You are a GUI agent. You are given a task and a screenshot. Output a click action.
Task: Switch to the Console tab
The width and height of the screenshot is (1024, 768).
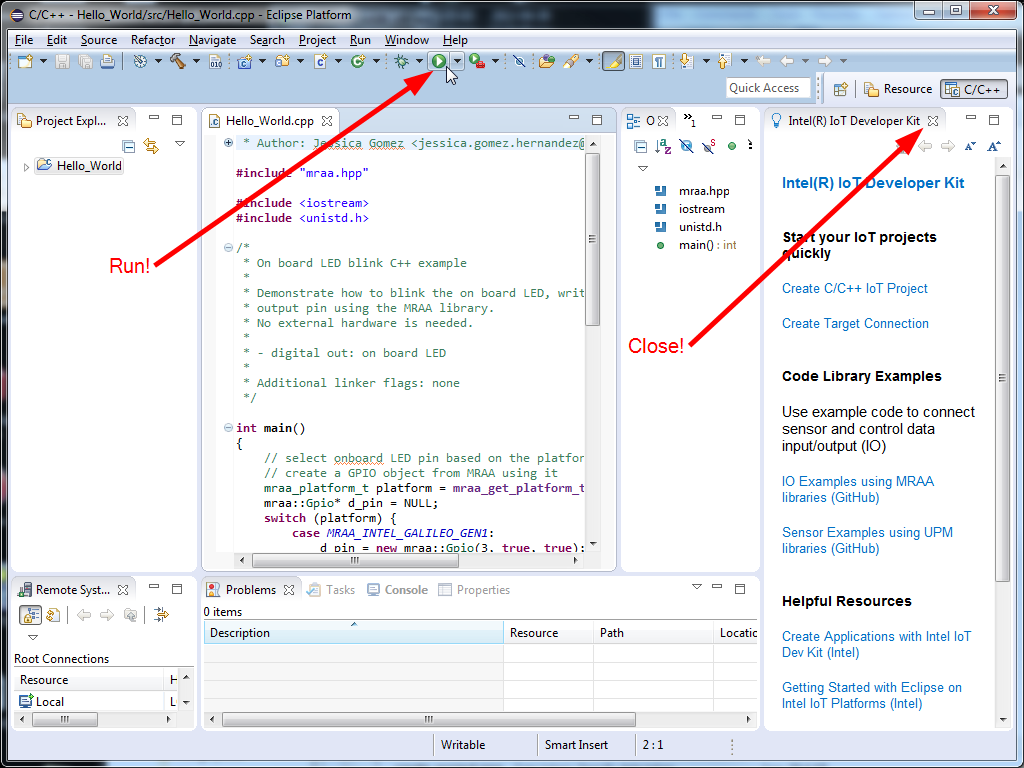[x=397, y=590]
